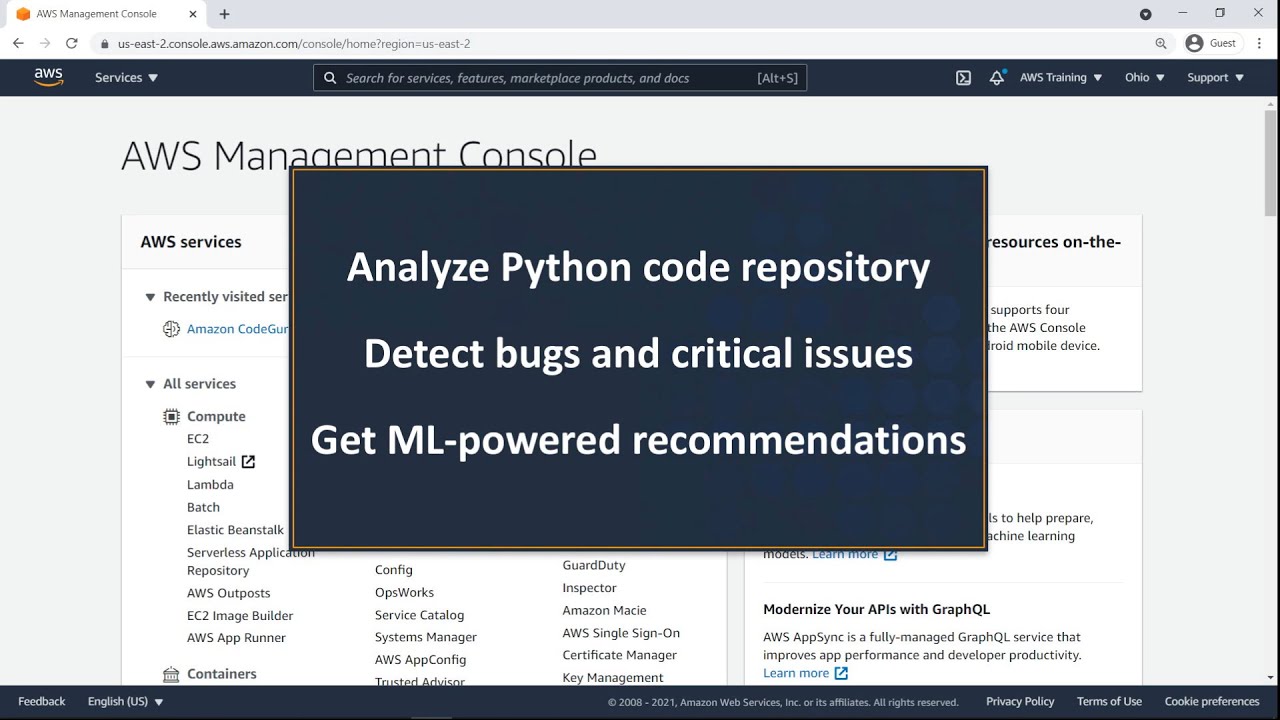Open the Services dropdown menu

point(126,78)
